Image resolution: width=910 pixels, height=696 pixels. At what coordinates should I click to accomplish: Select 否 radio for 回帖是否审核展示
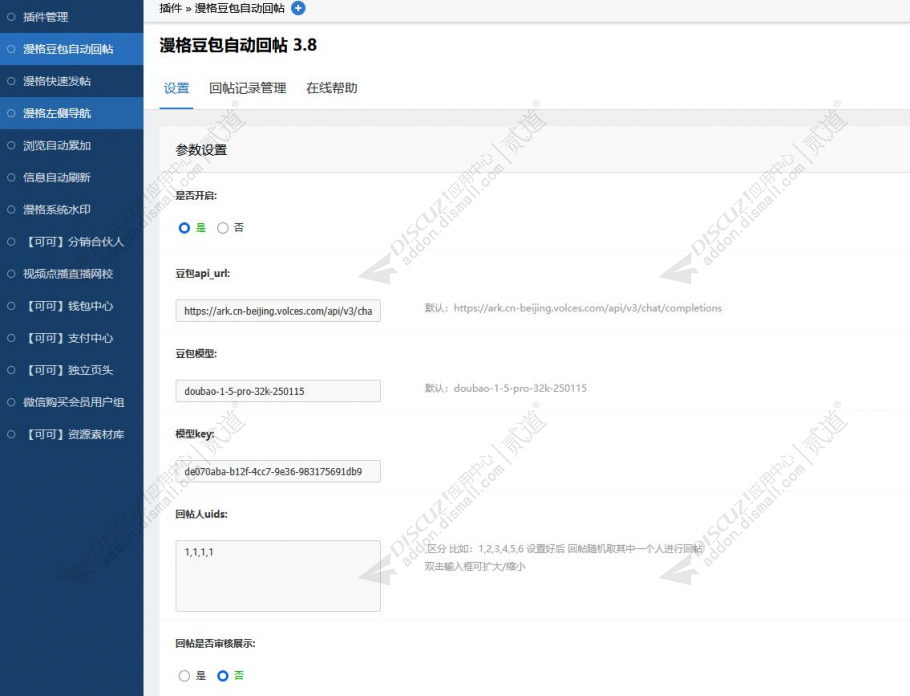pos(223,676)
